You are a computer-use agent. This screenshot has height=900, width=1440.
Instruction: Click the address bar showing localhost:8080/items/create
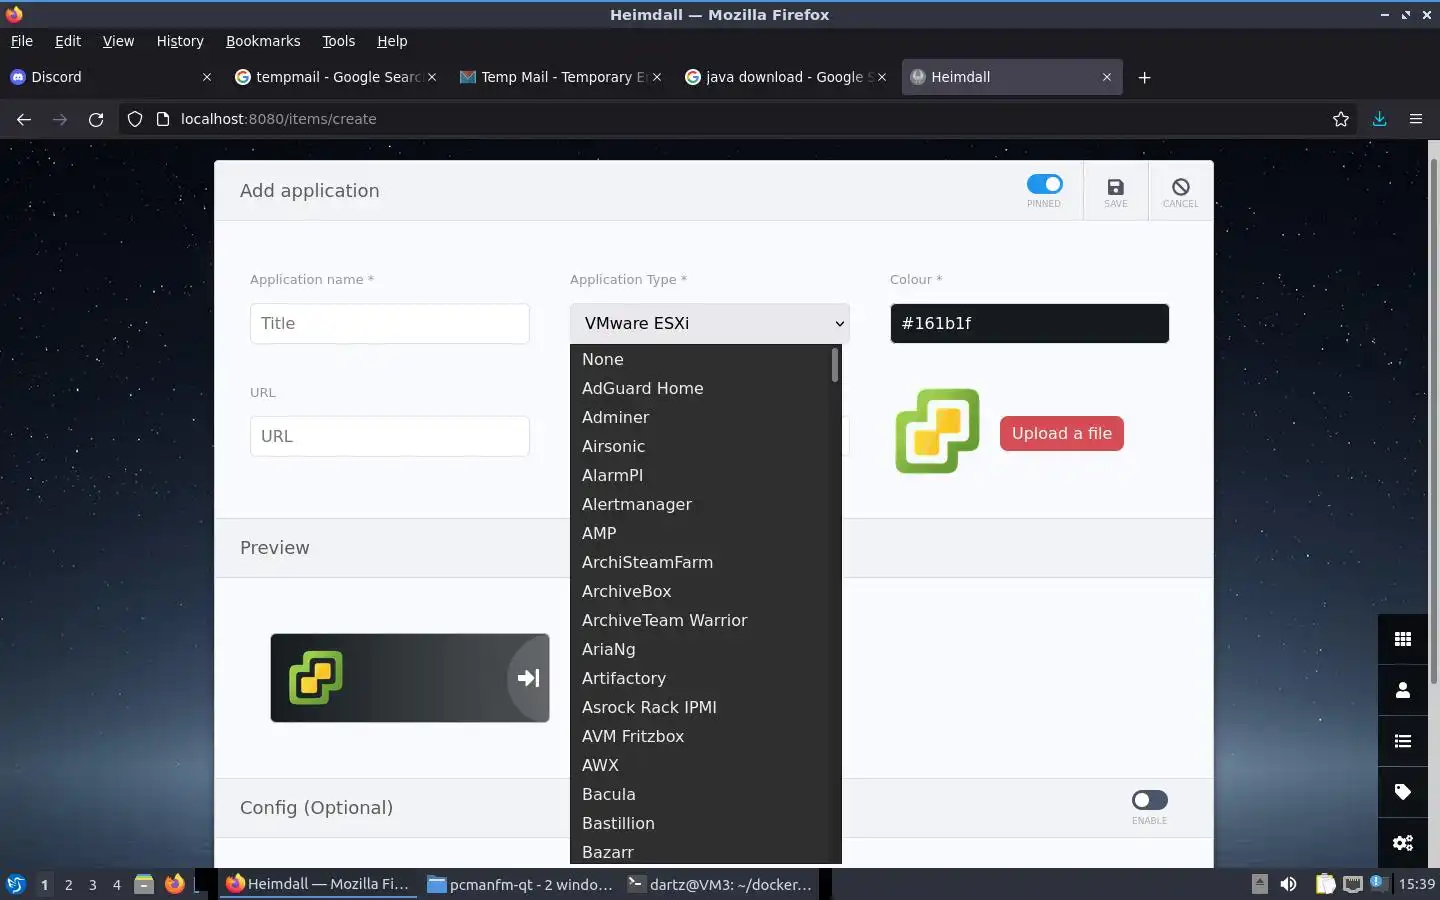(740, 119)
